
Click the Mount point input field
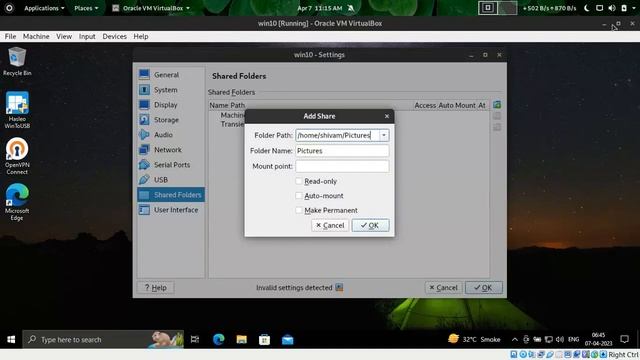(x=342, y=166)
